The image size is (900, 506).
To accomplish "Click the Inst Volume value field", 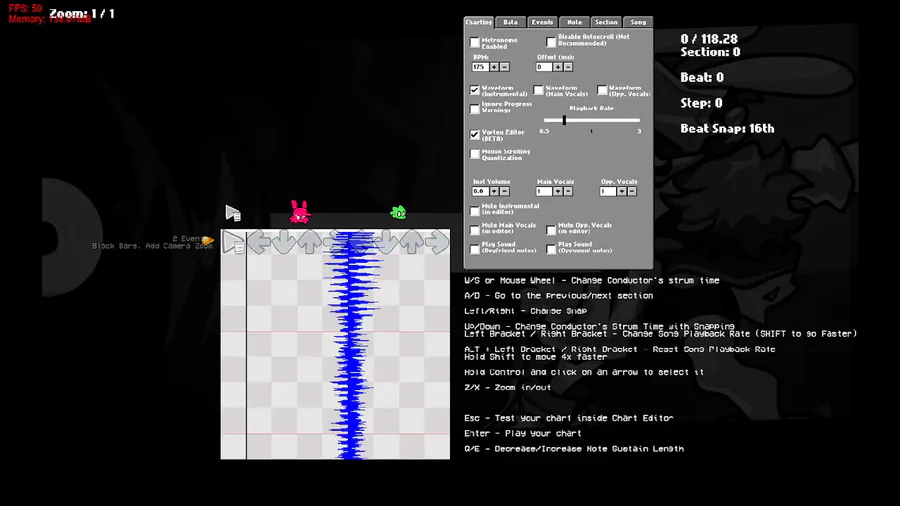I will coord(480,191).
